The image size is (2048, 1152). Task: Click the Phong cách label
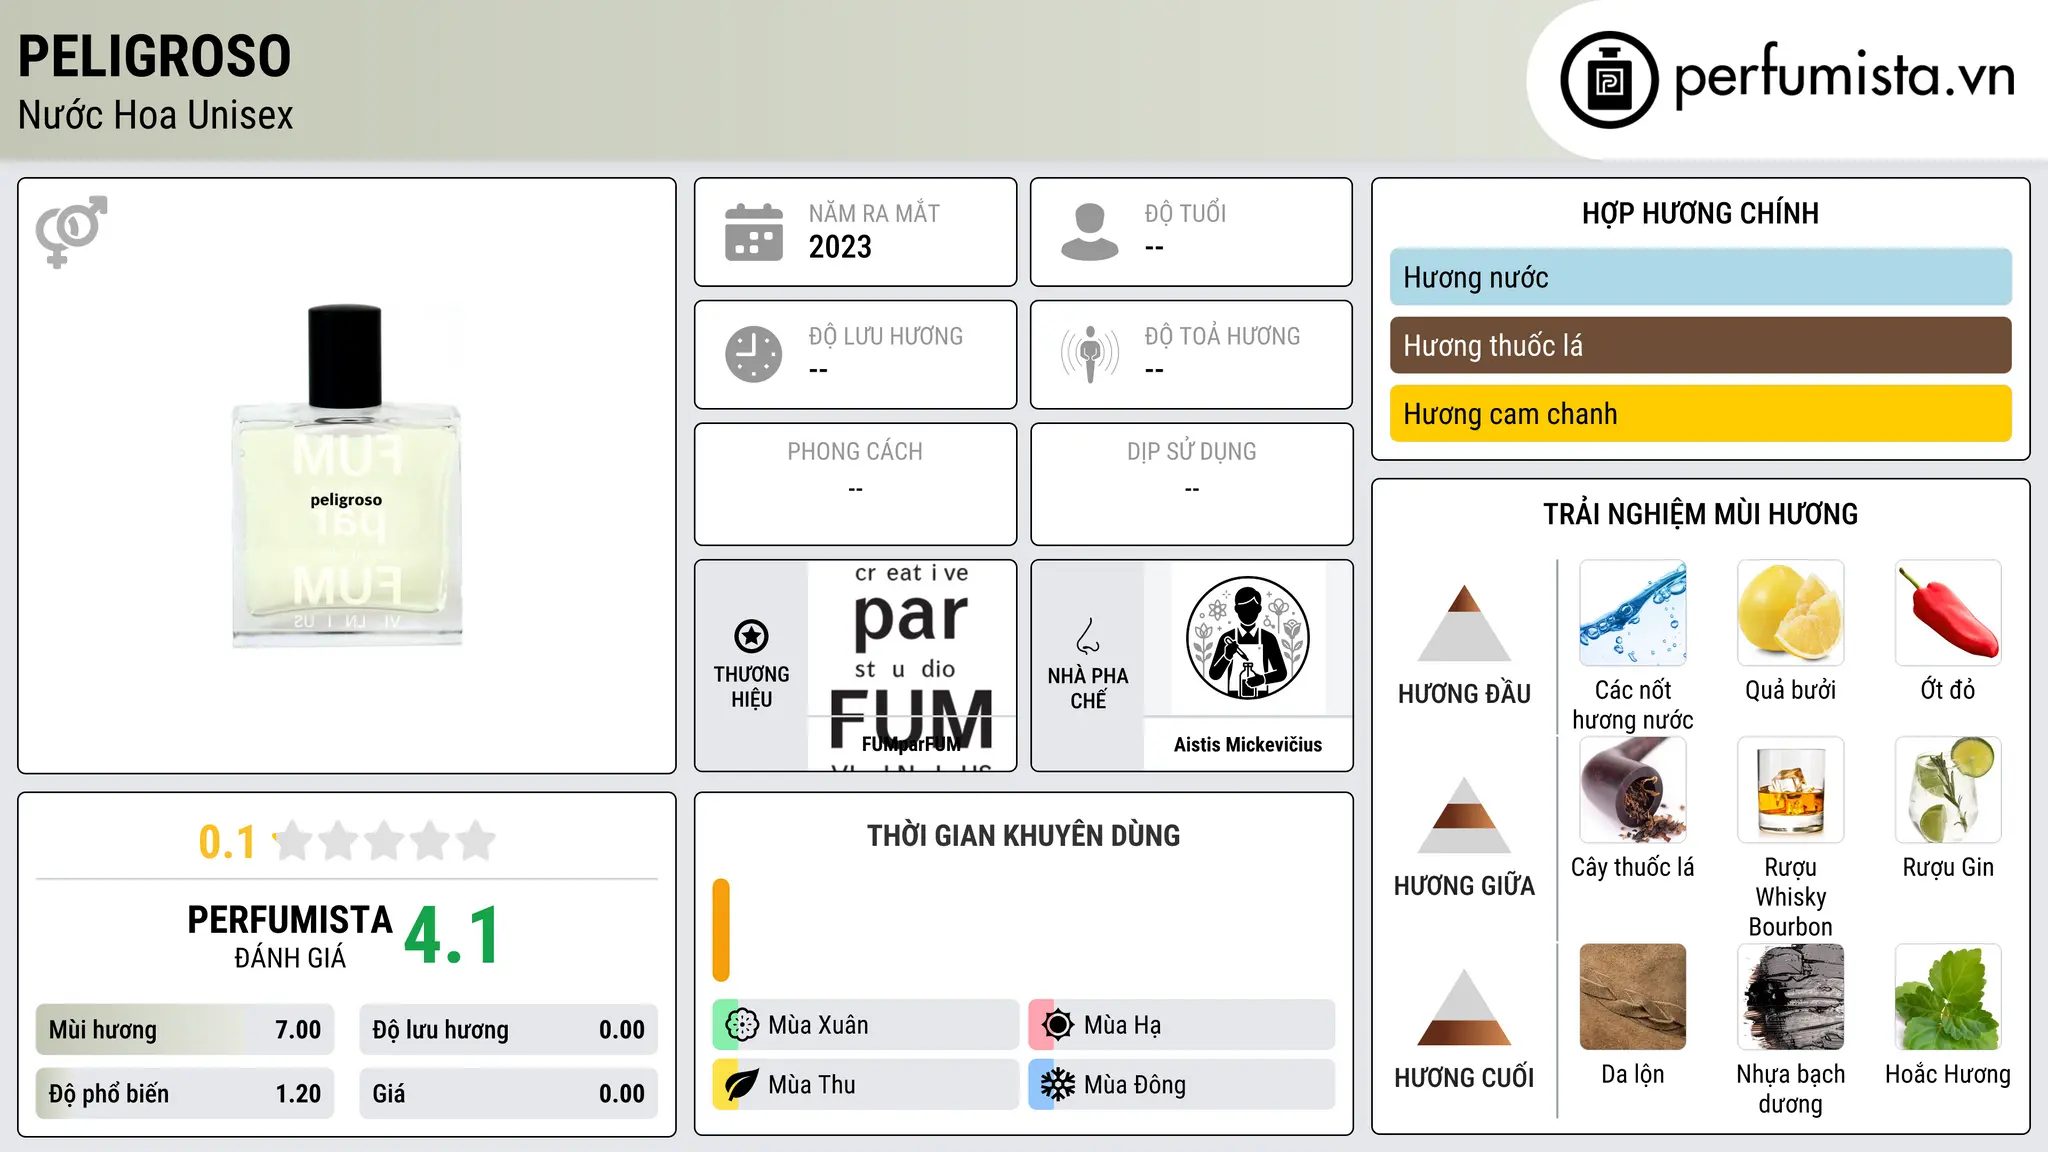click(855, 452)
